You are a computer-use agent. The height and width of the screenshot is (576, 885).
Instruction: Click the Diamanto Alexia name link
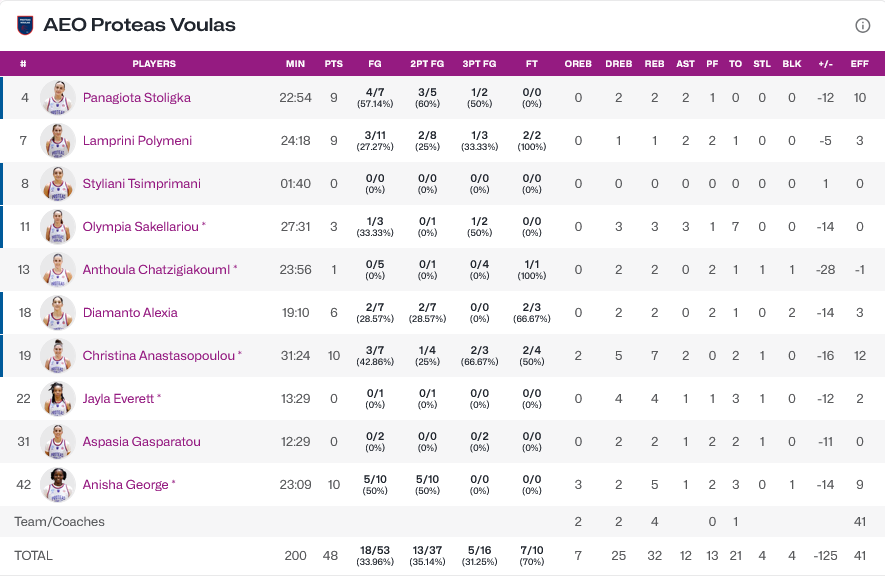(130, 313)
